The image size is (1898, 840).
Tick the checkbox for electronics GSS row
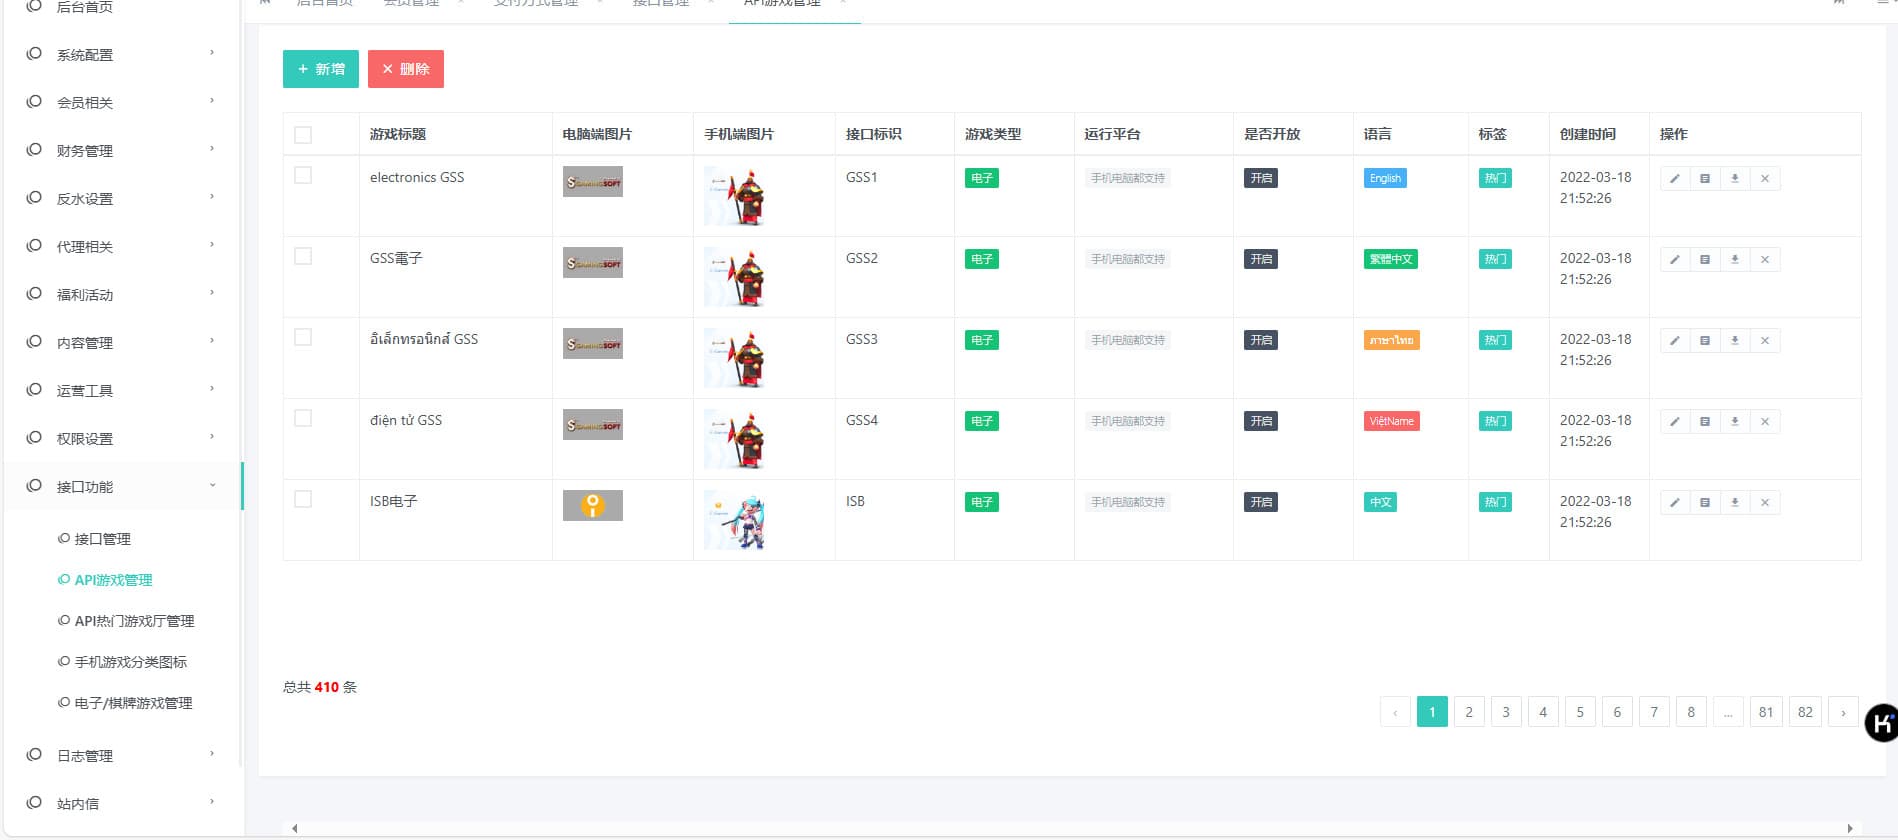tap(303, 176)
